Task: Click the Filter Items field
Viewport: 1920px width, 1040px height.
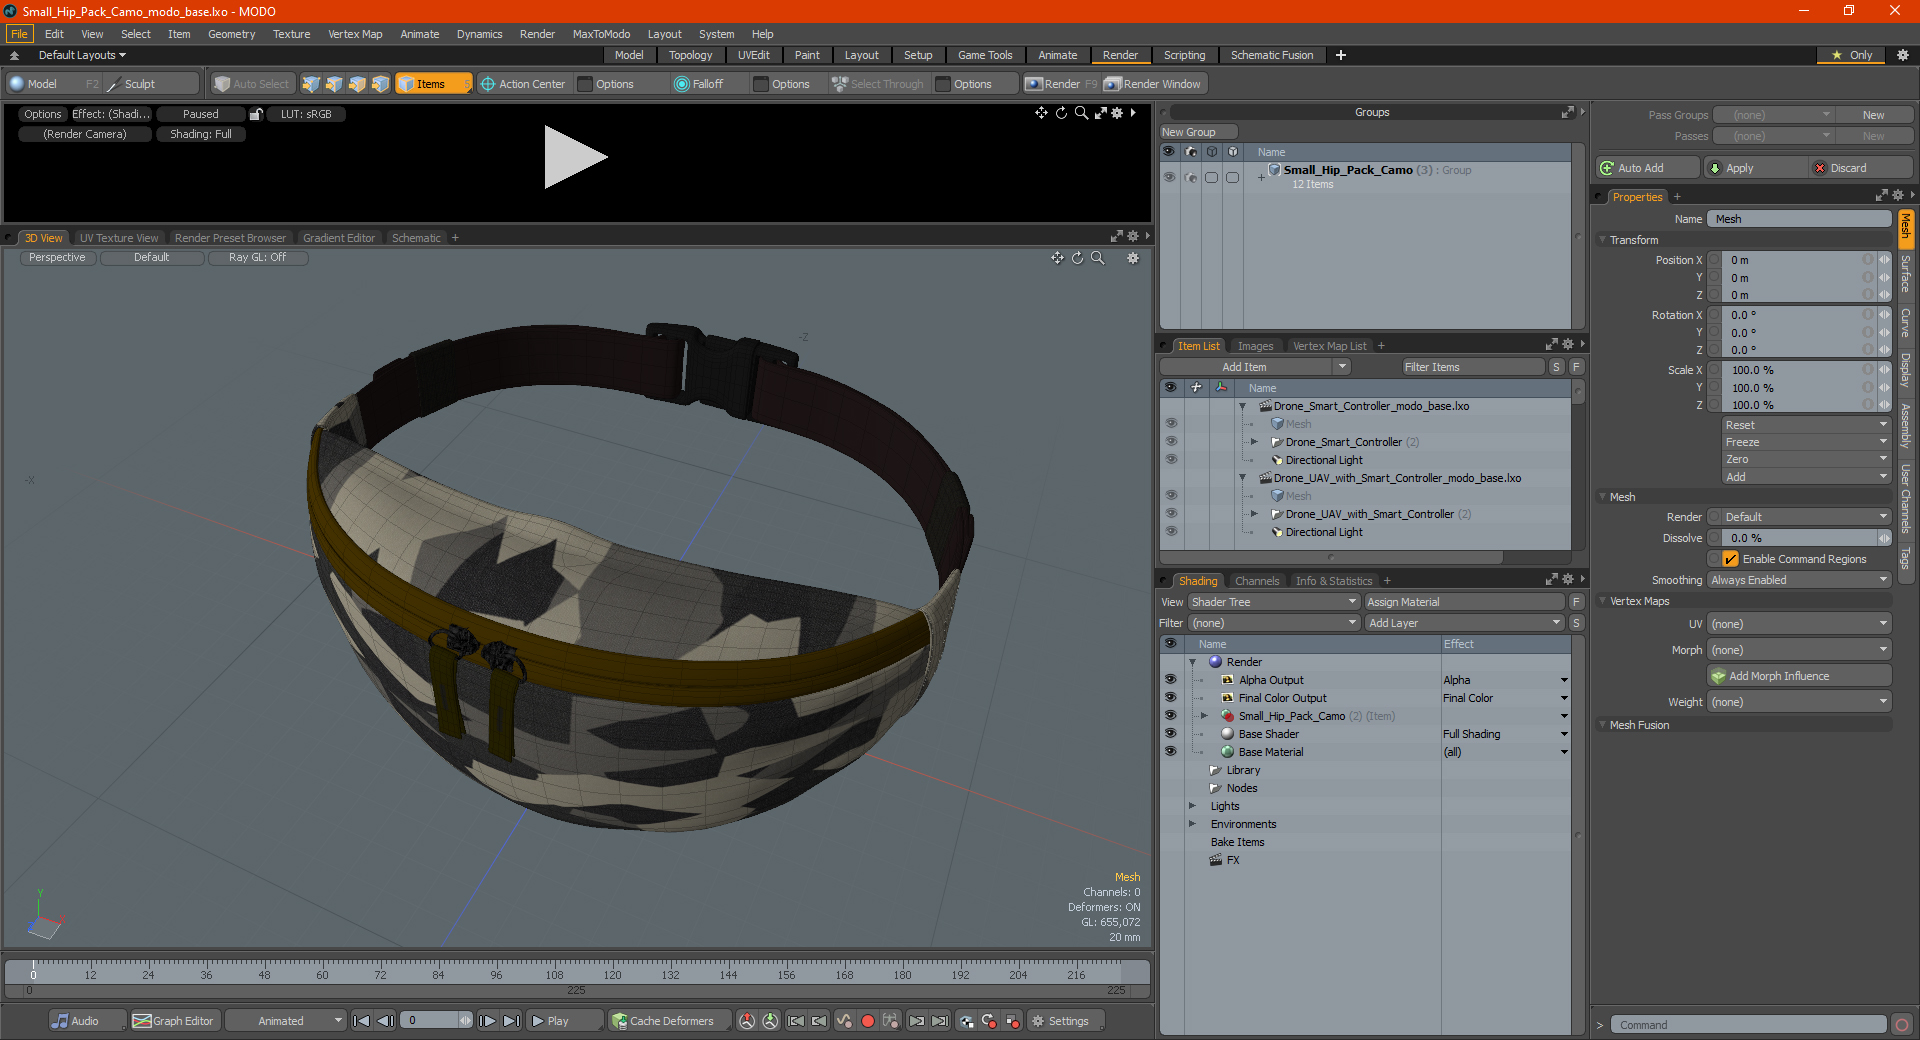Action: pyautogui.click(x=1473, y=367)
